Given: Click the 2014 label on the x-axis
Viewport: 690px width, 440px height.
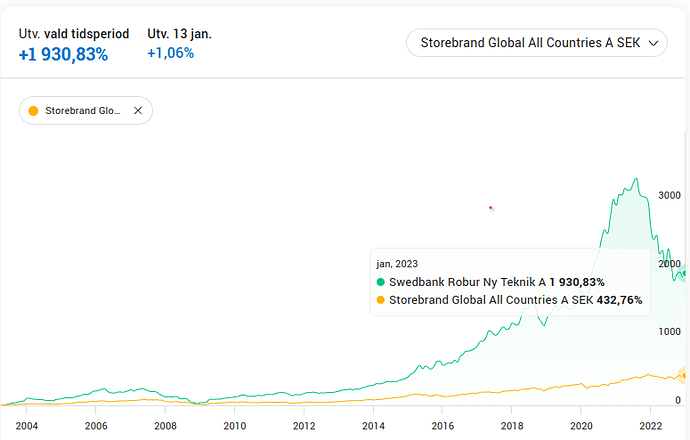Looking at the screenshot, I should (373, 426).
